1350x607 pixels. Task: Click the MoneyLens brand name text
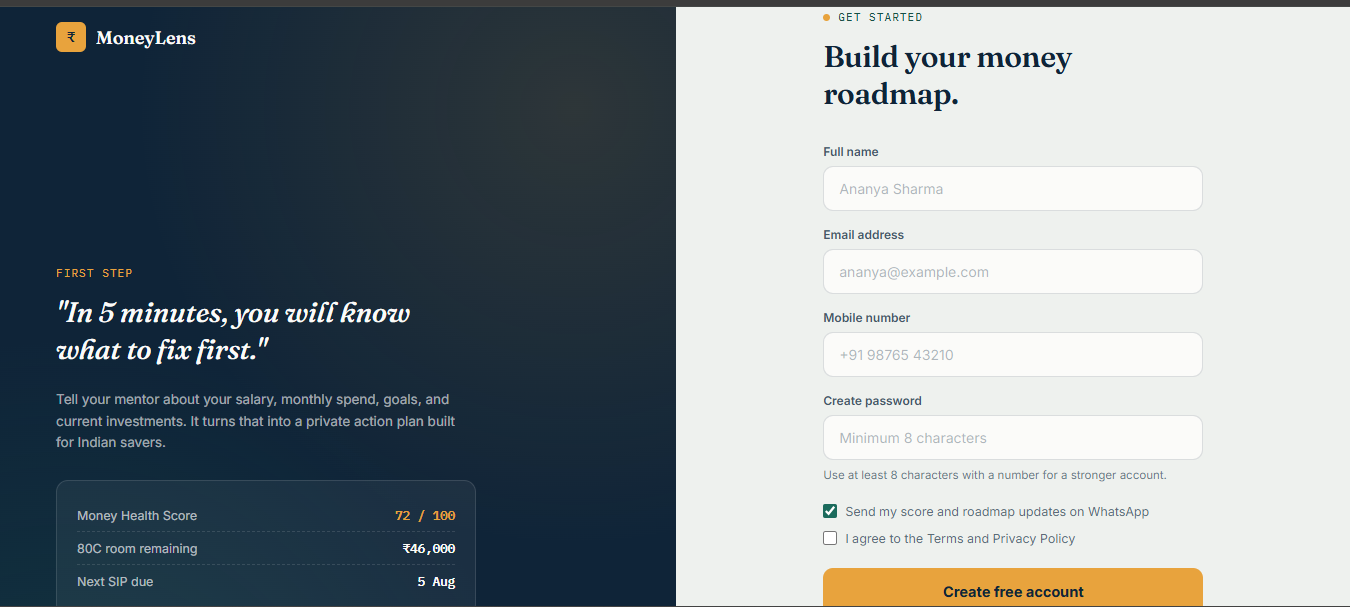(146, 39)
